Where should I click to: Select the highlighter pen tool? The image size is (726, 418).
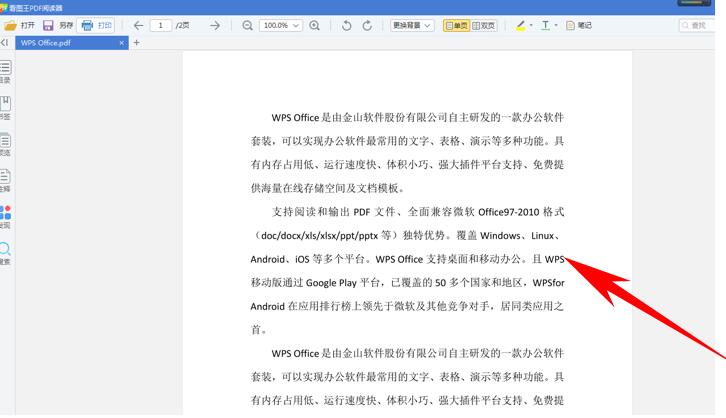tap(520, 25)
